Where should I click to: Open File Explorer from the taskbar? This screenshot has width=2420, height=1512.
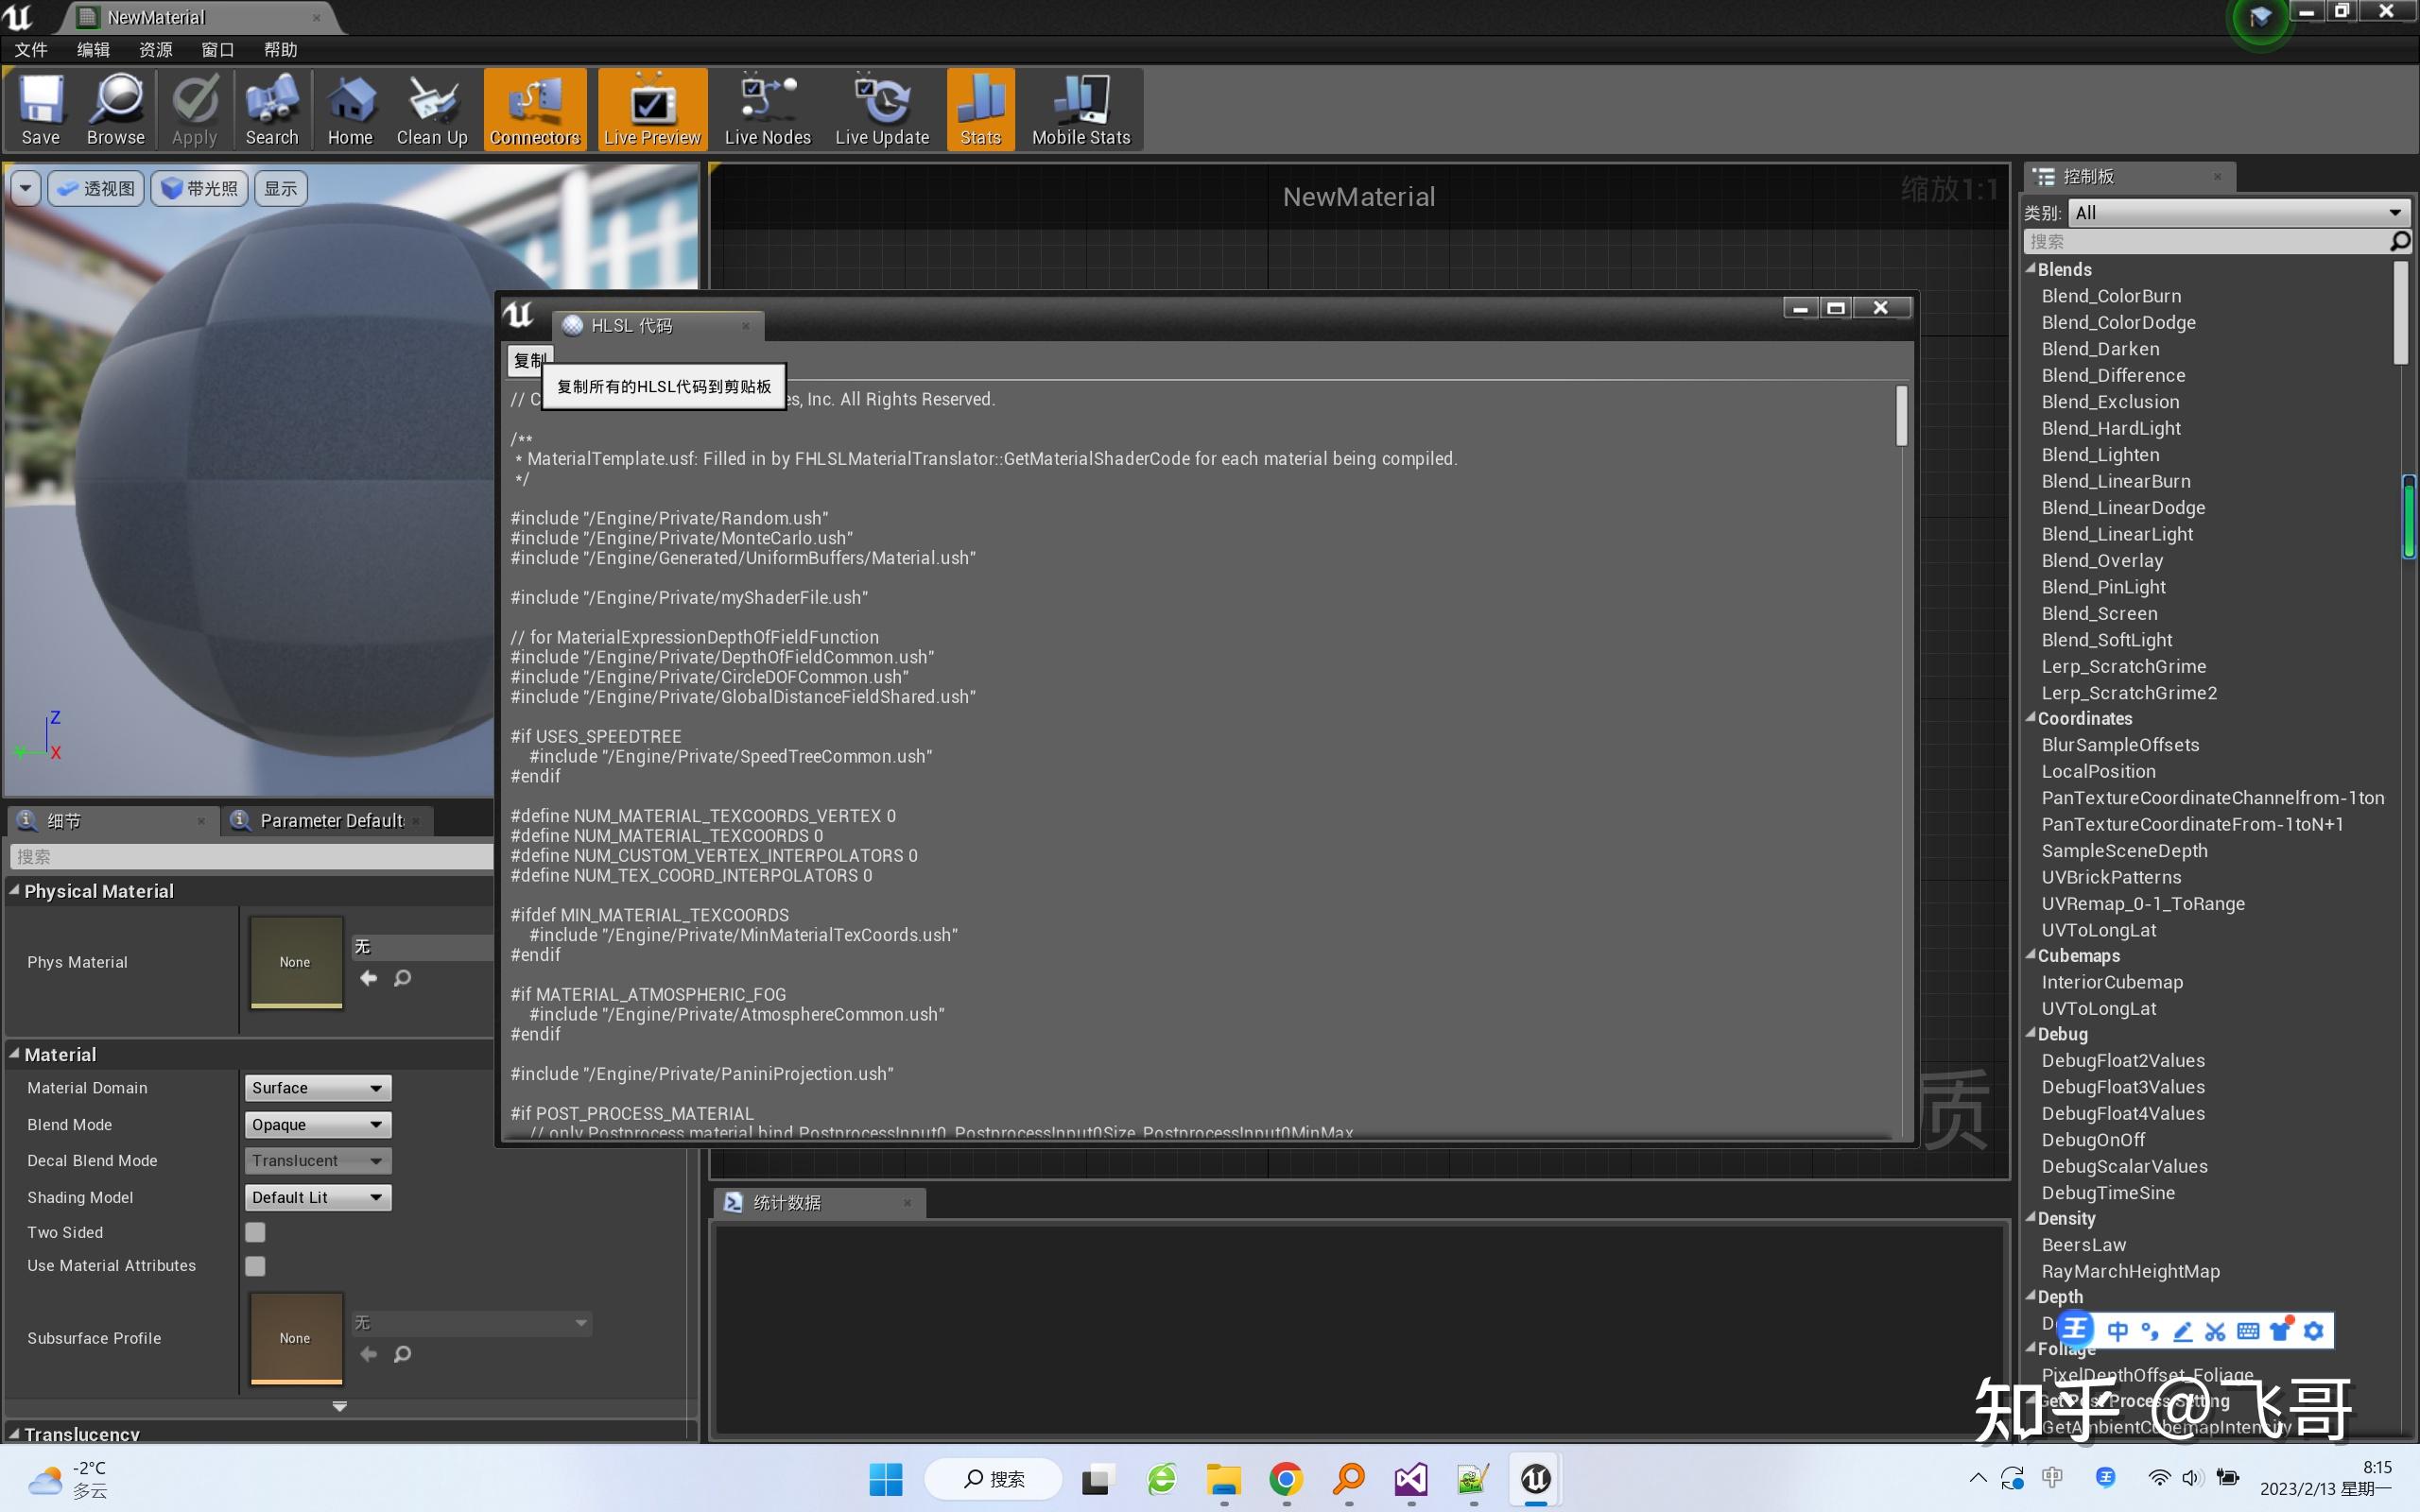pyautogui.click(x=1223, y=1479)
